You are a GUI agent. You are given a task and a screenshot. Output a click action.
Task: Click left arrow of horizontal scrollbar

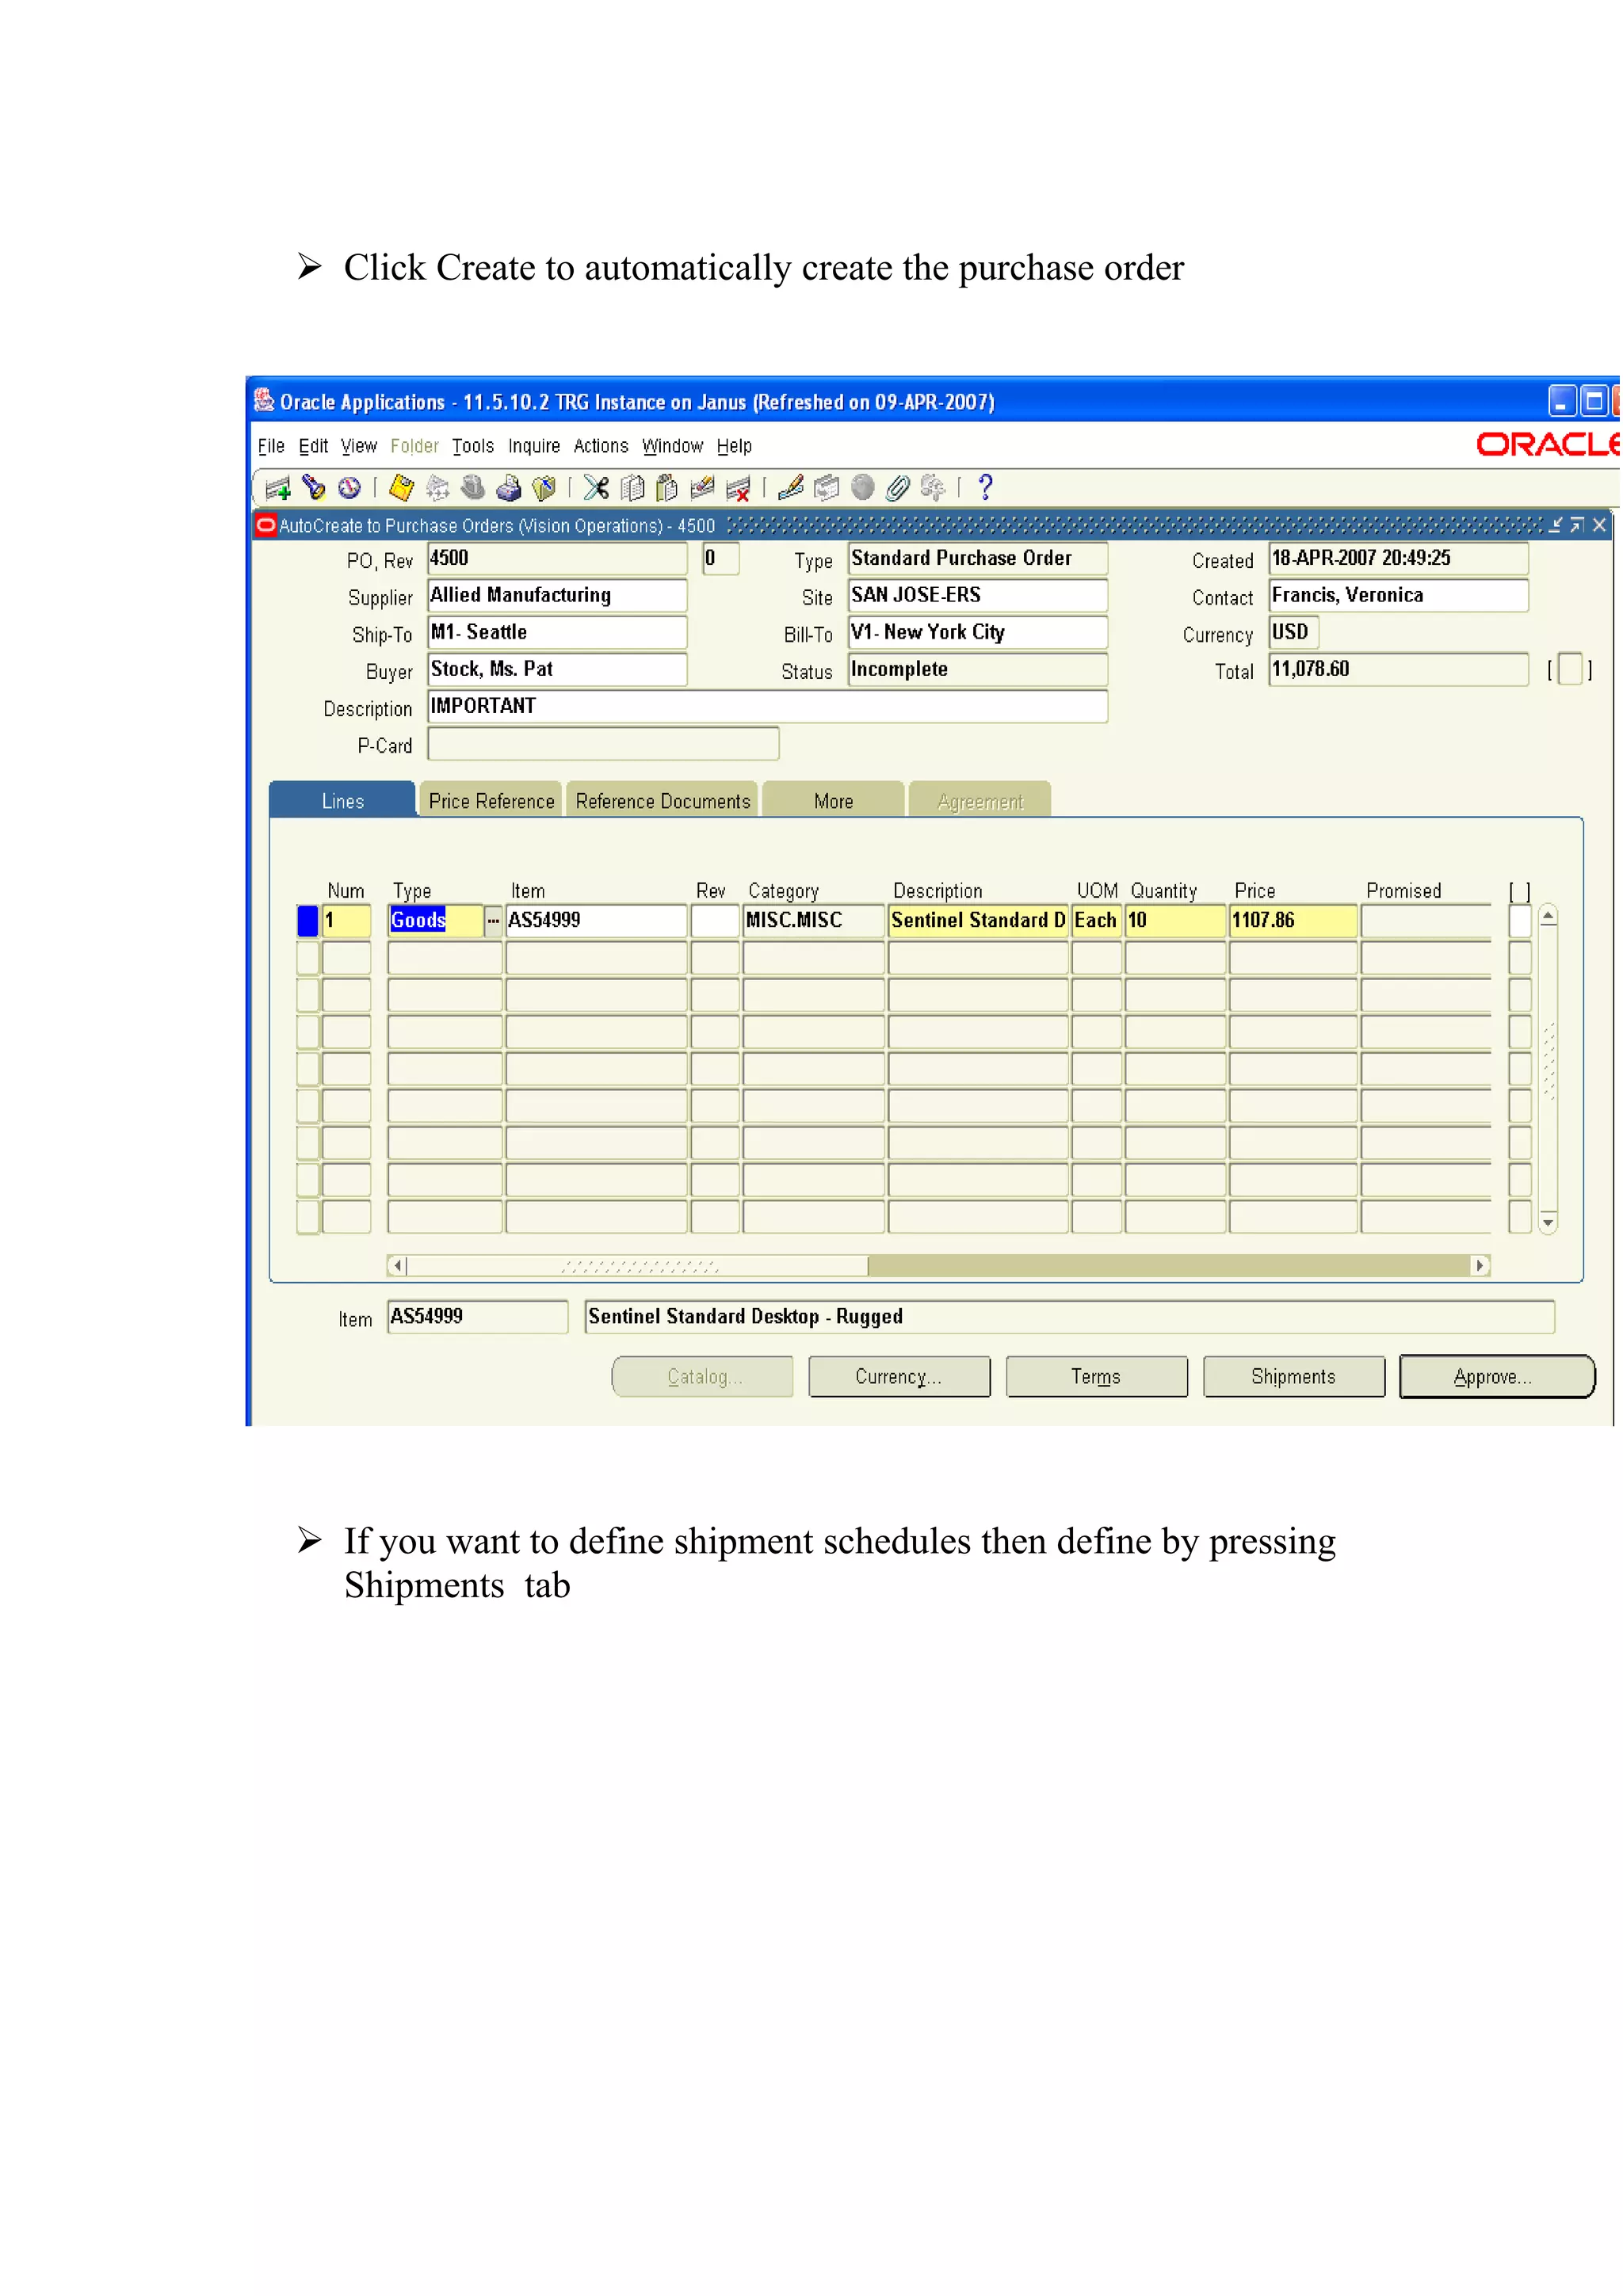[x=398, y=1267]
